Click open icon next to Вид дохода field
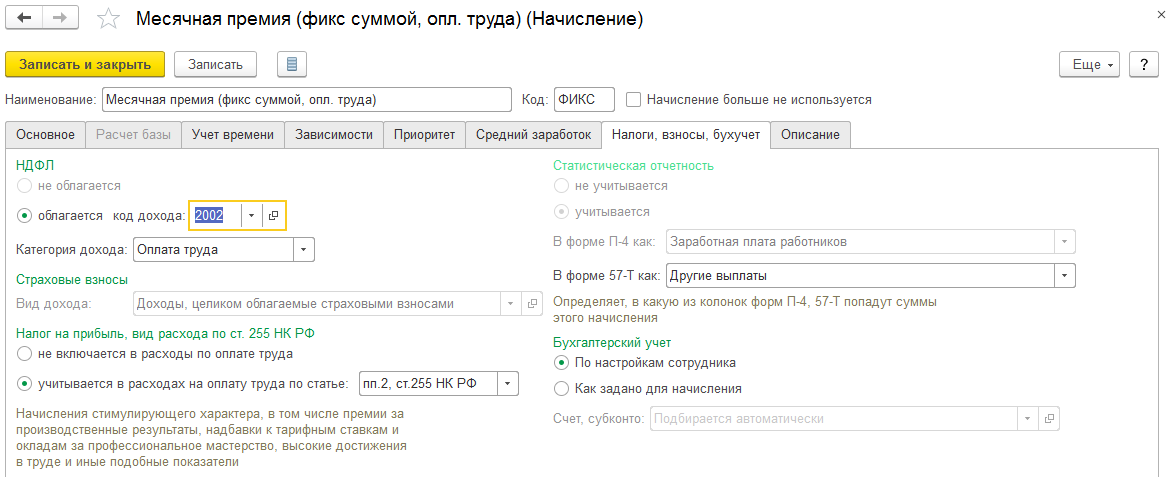The width and height of the screenshot is (1169, 477). [532, 303]
